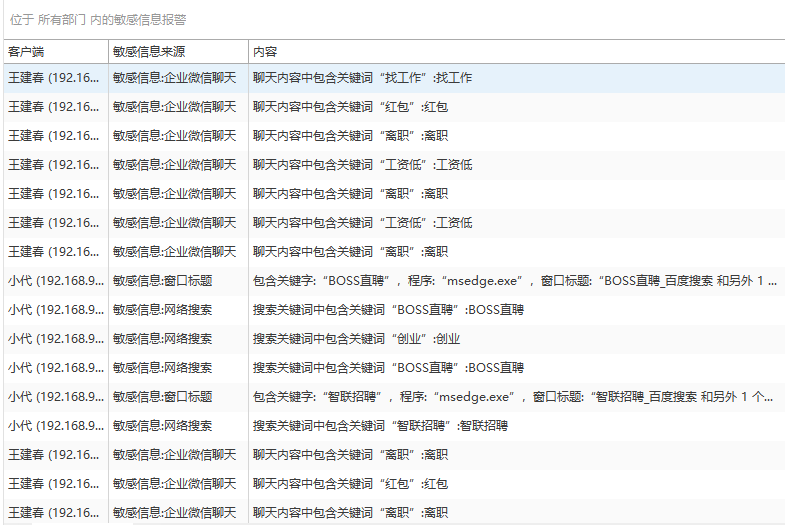Select 智联招聘 network search alert content
785x525 pixels.
coord(380,426)
